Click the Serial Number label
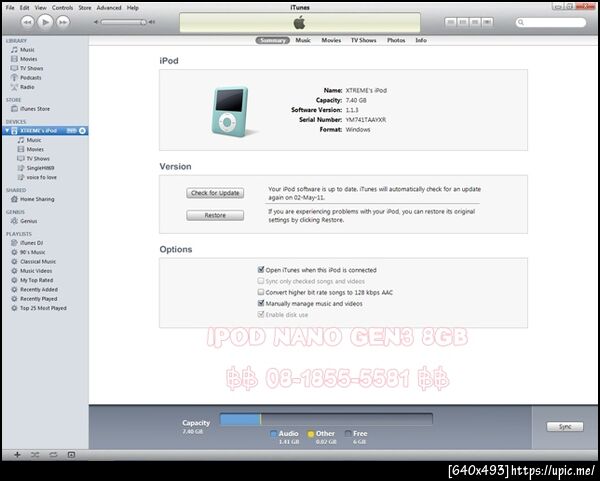600x481 pixels. (321, 120)
